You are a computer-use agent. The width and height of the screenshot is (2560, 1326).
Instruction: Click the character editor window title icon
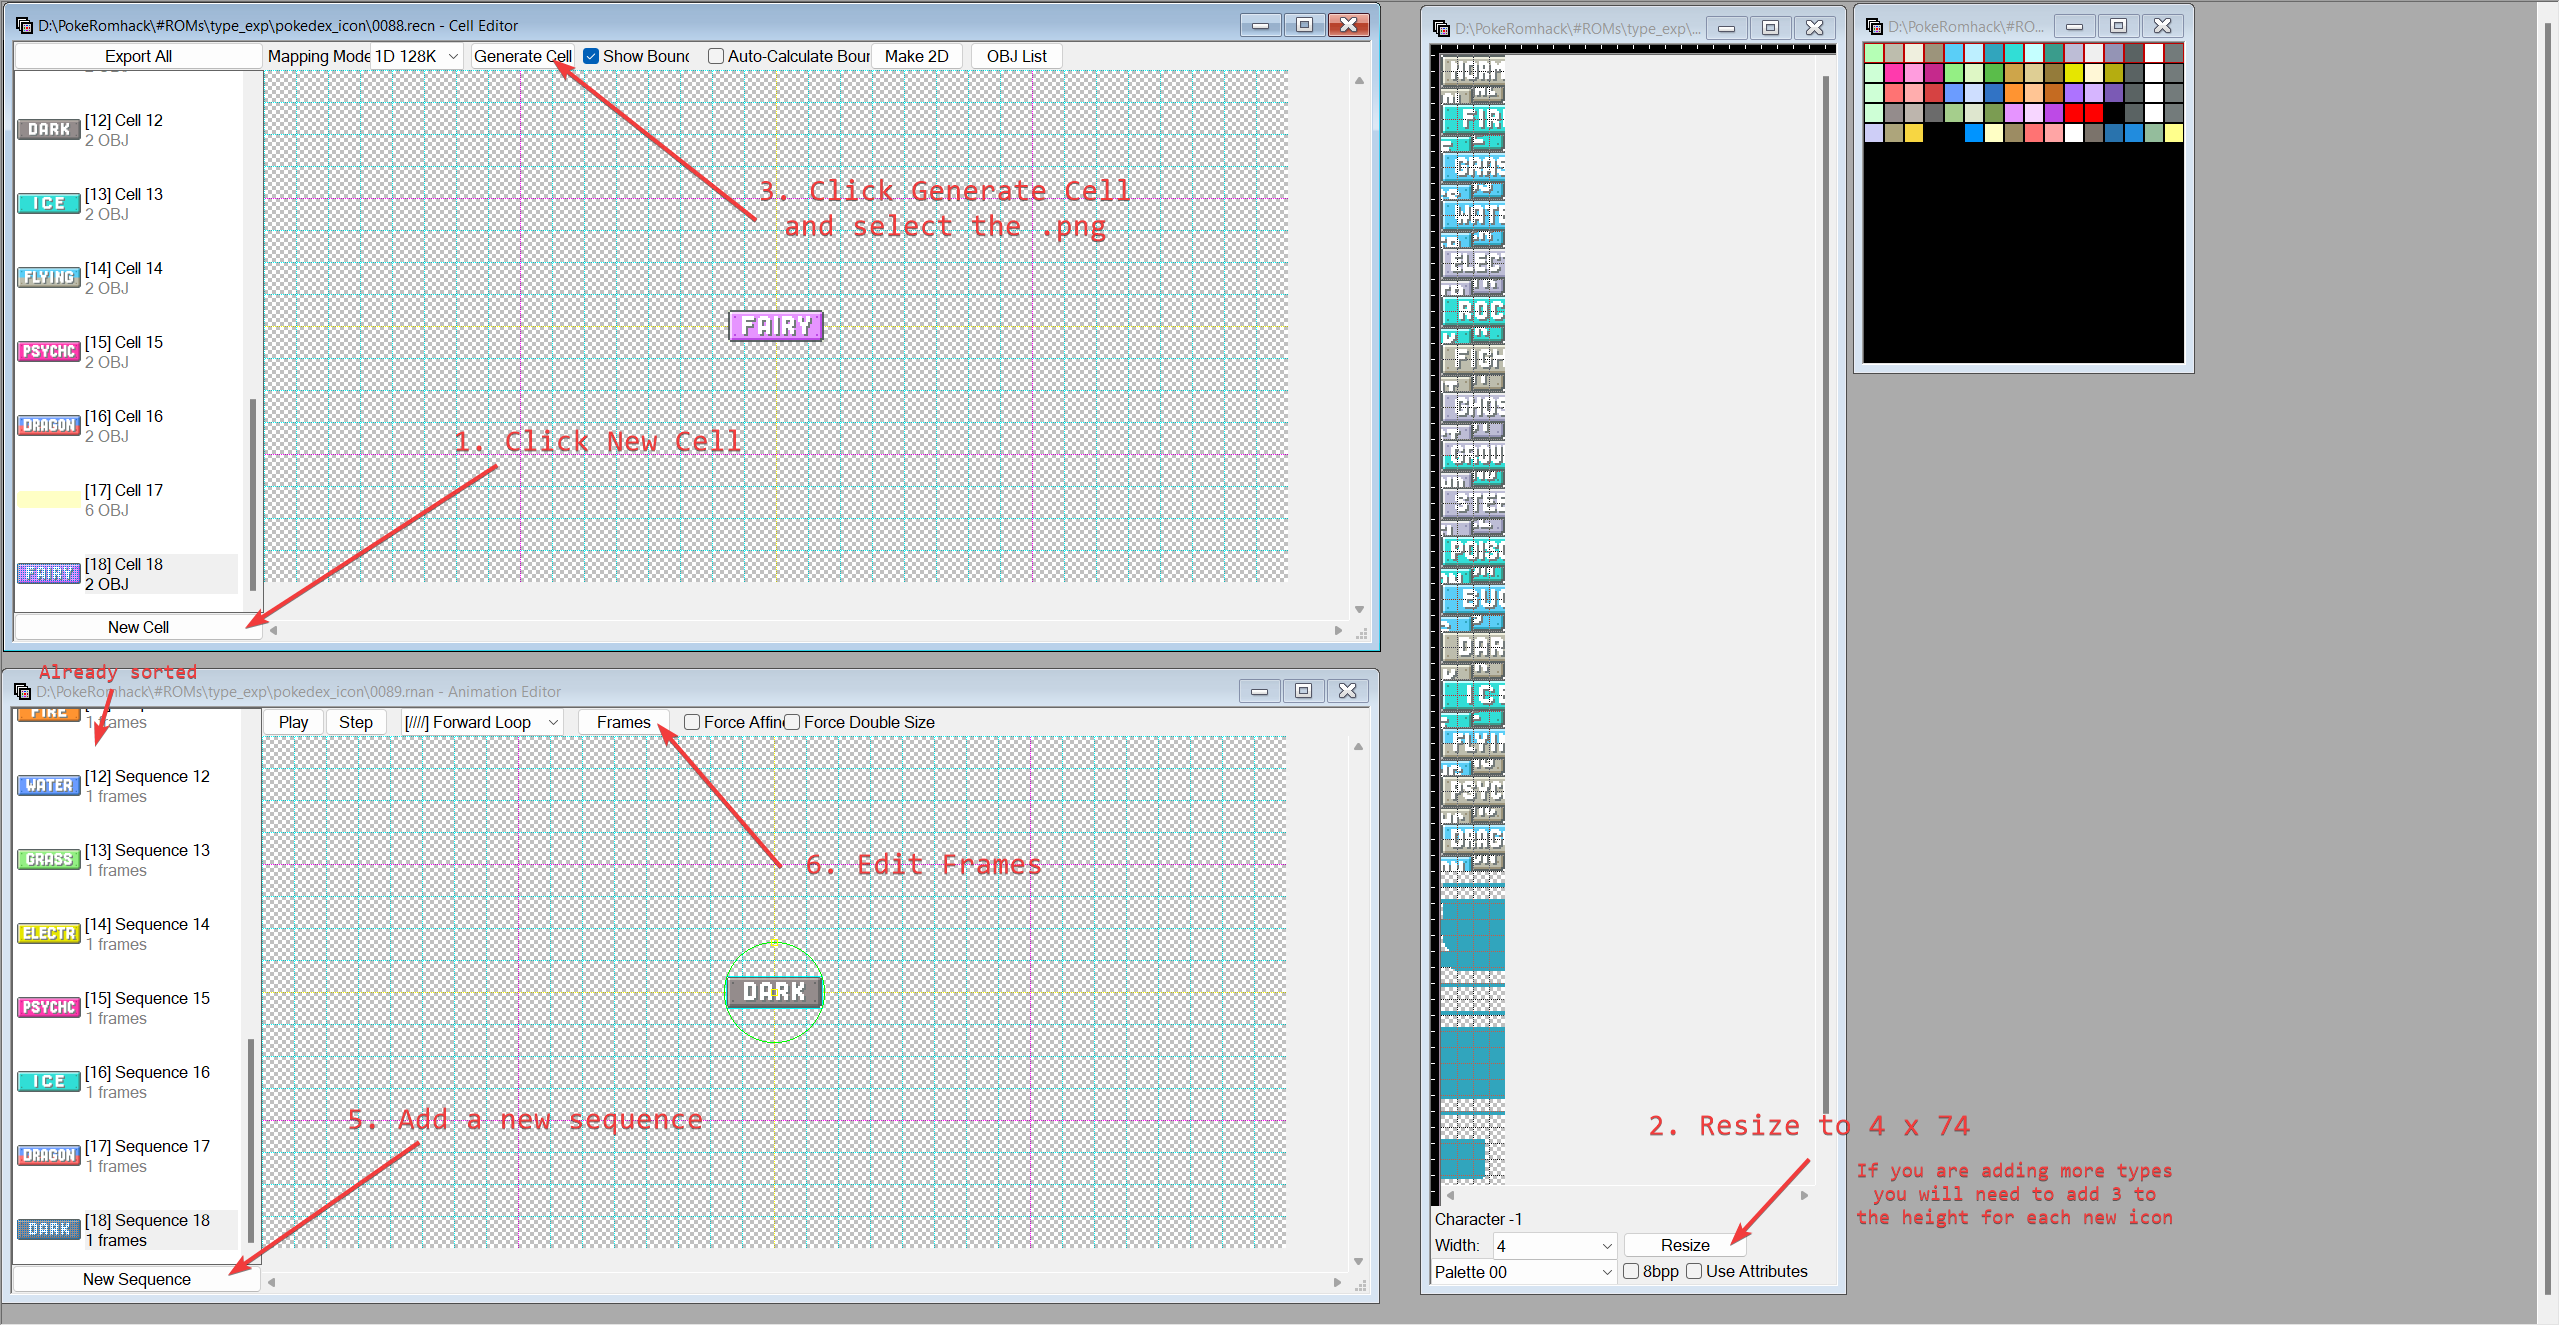pyautogui.click(x=1441, y=28)
